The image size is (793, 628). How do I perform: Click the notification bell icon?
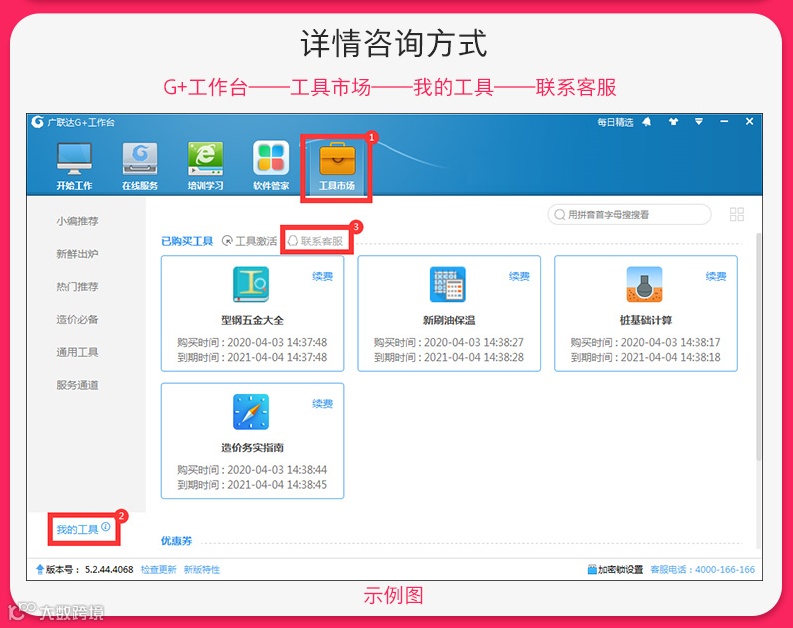click(646, 122)
